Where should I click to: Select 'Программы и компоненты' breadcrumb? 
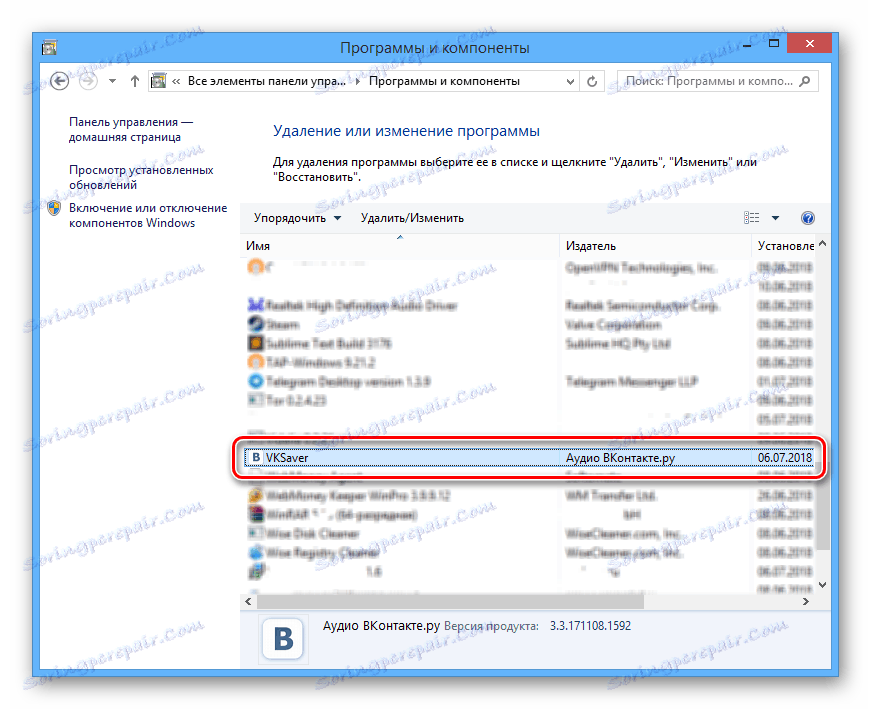(x=444, y=81)
